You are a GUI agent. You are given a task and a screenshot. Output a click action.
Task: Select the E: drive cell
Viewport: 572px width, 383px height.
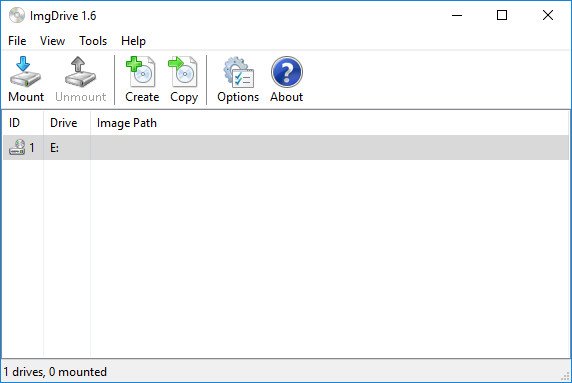67,148
